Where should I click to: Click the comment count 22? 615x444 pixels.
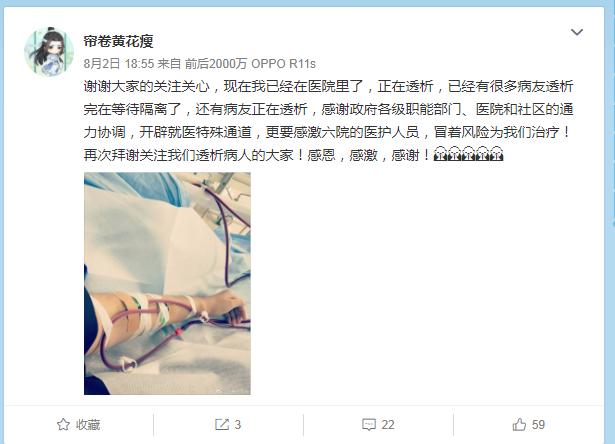pos(388,424)
